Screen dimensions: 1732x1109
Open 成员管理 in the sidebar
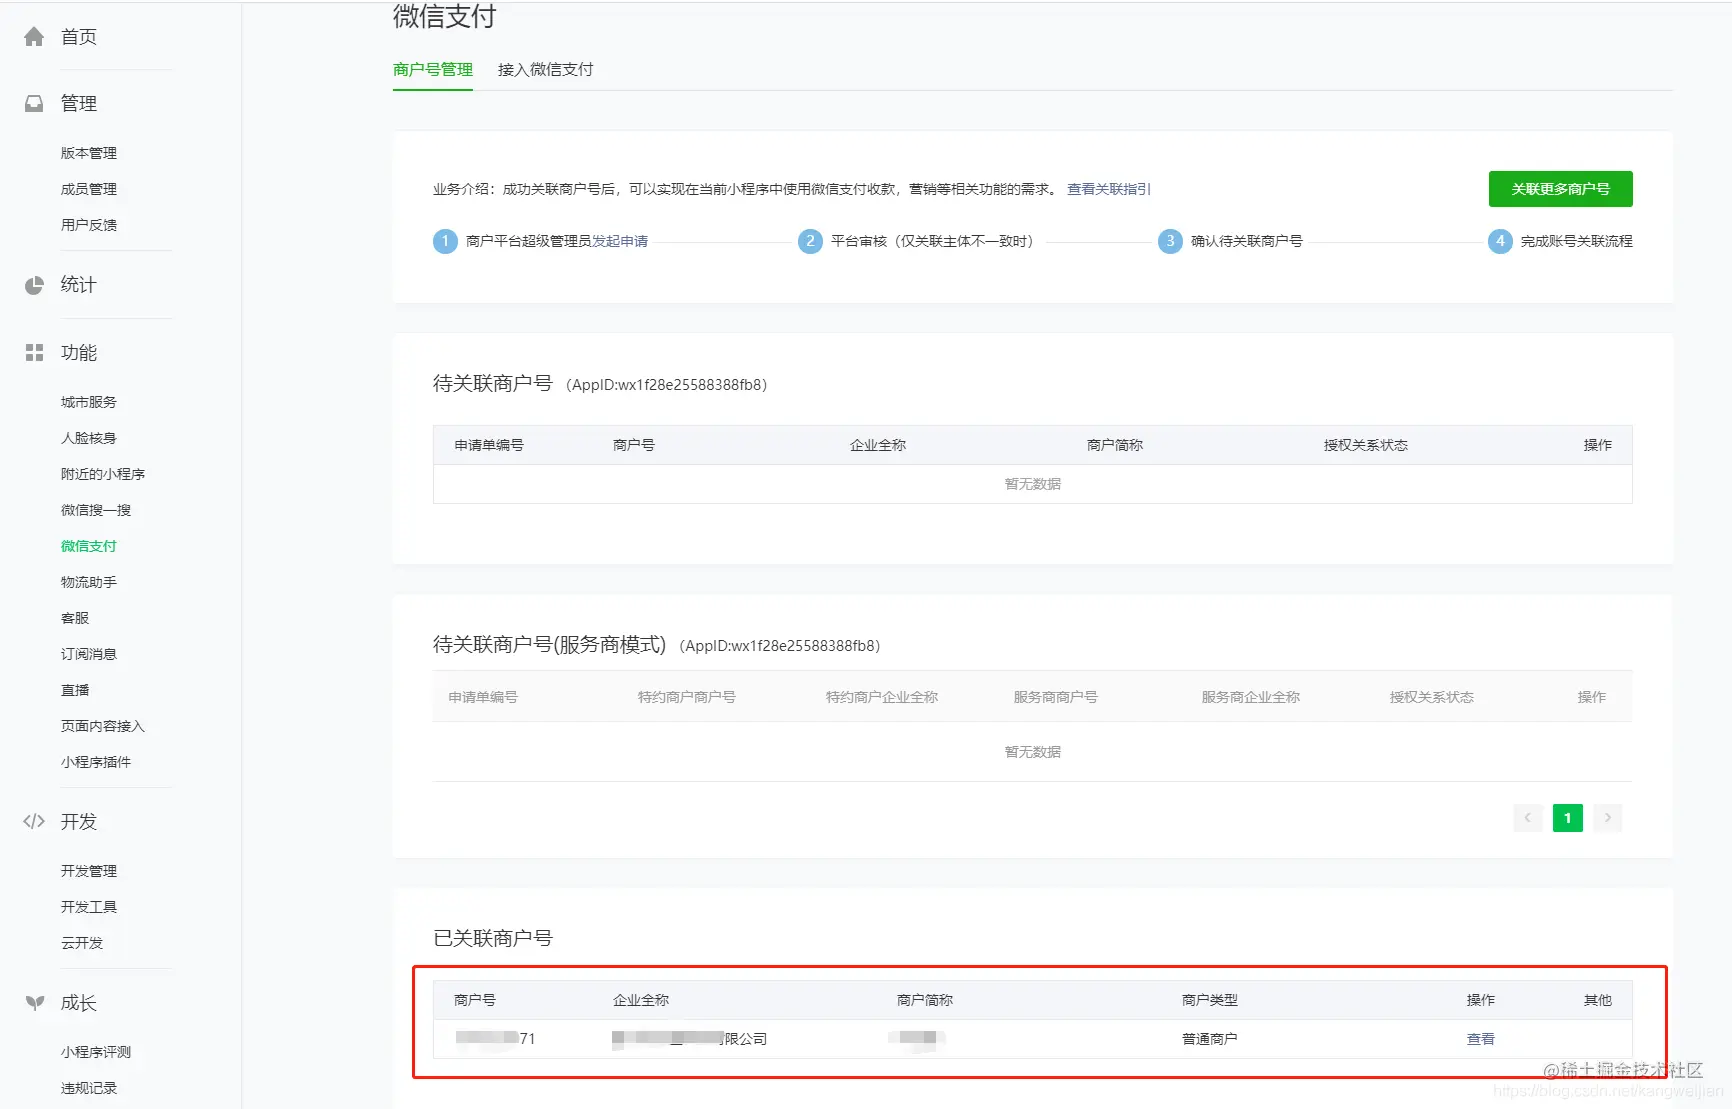pos(89,189)
